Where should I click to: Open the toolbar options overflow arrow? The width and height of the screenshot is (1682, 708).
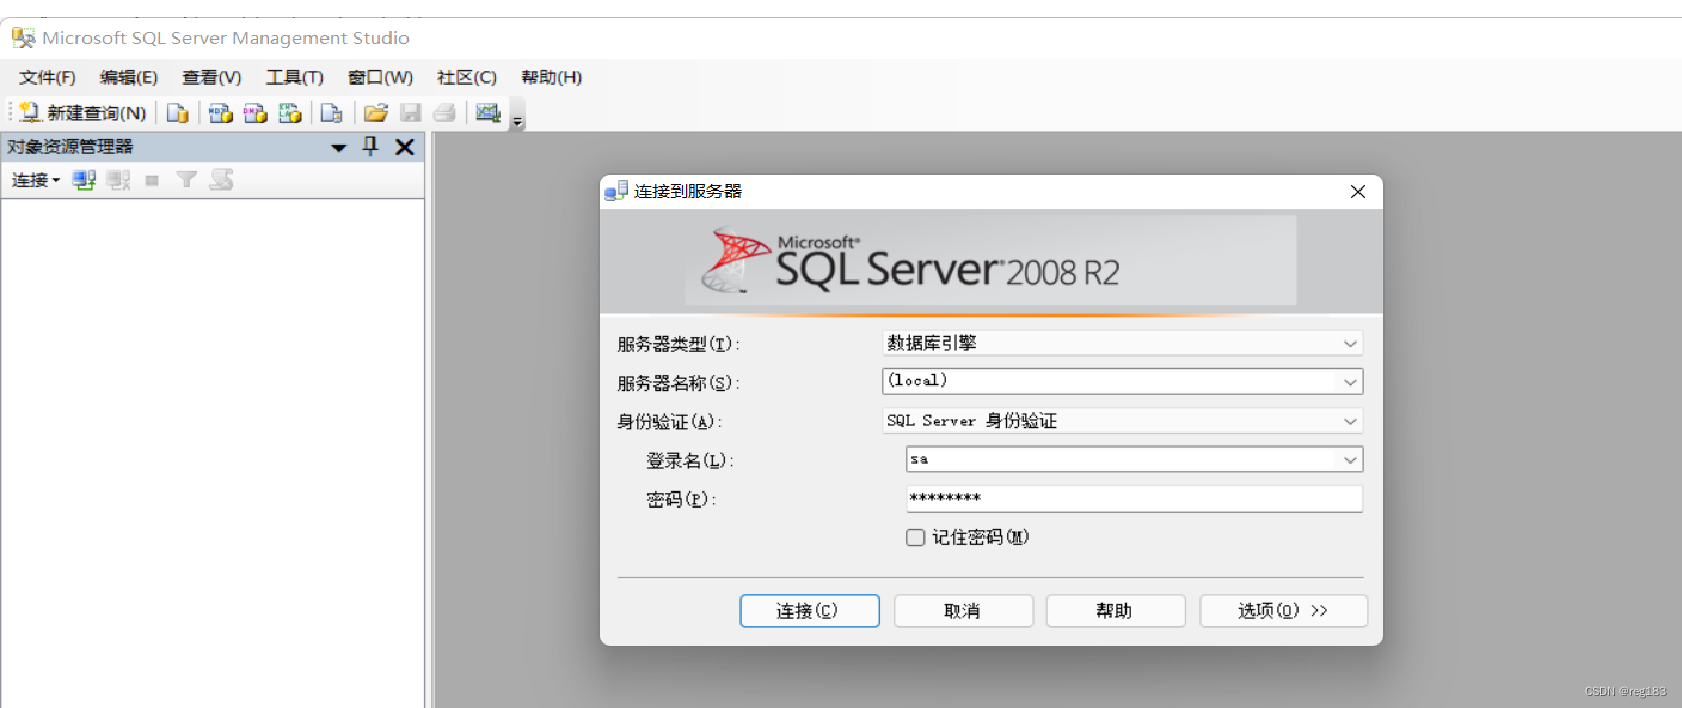(x=518, y=120)
